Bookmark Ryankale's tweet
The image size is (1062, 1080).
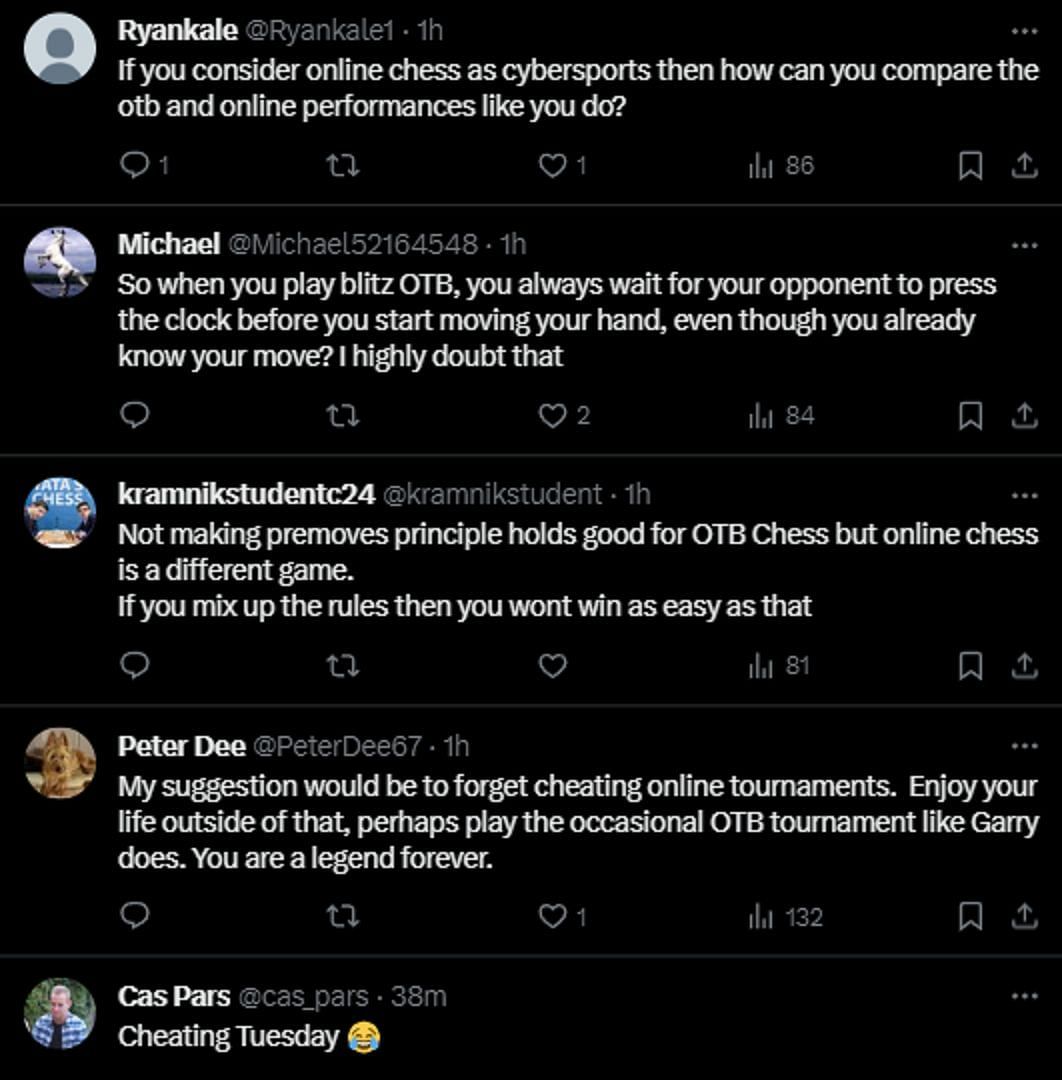pos(969,165)
